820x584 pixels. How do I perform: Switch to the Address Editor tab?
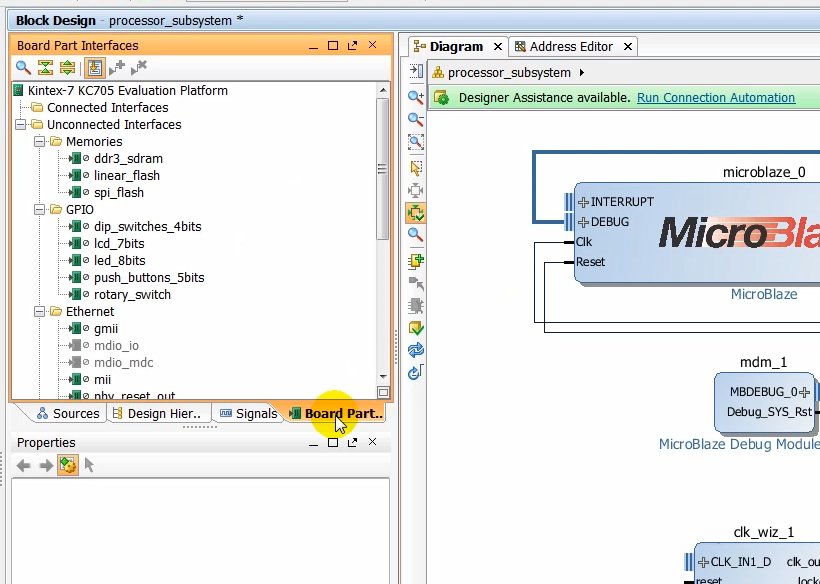[x=570, y=46]
